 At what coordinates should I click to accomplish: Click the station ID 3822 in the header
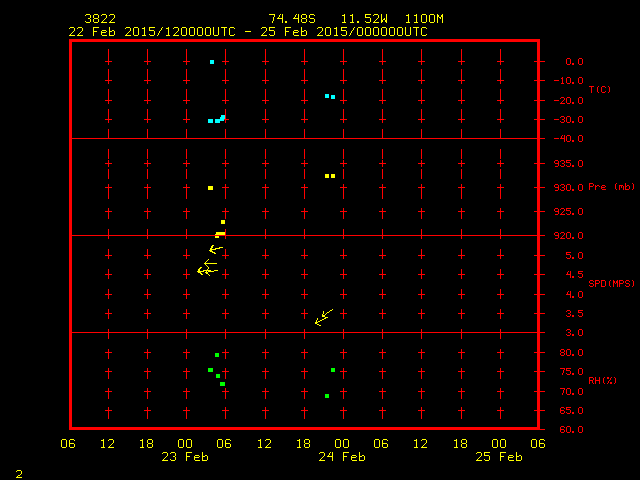99,19
